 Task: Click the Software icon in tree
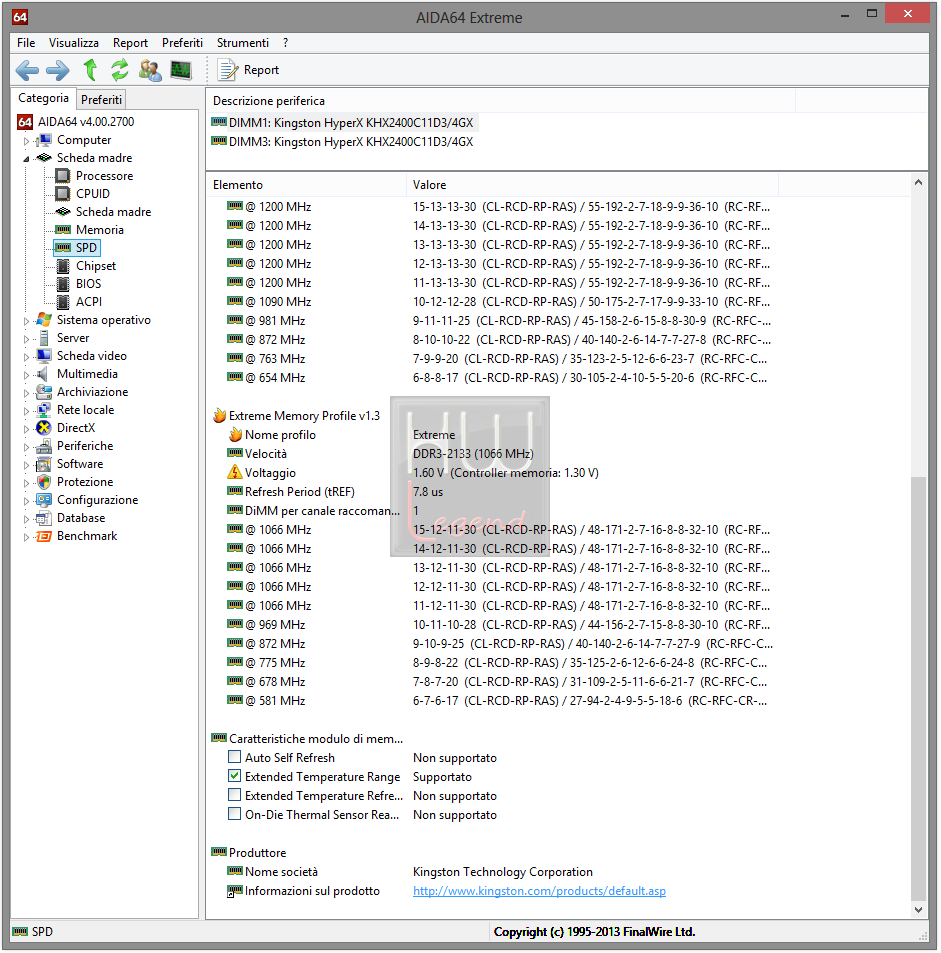tap(44, 464)
